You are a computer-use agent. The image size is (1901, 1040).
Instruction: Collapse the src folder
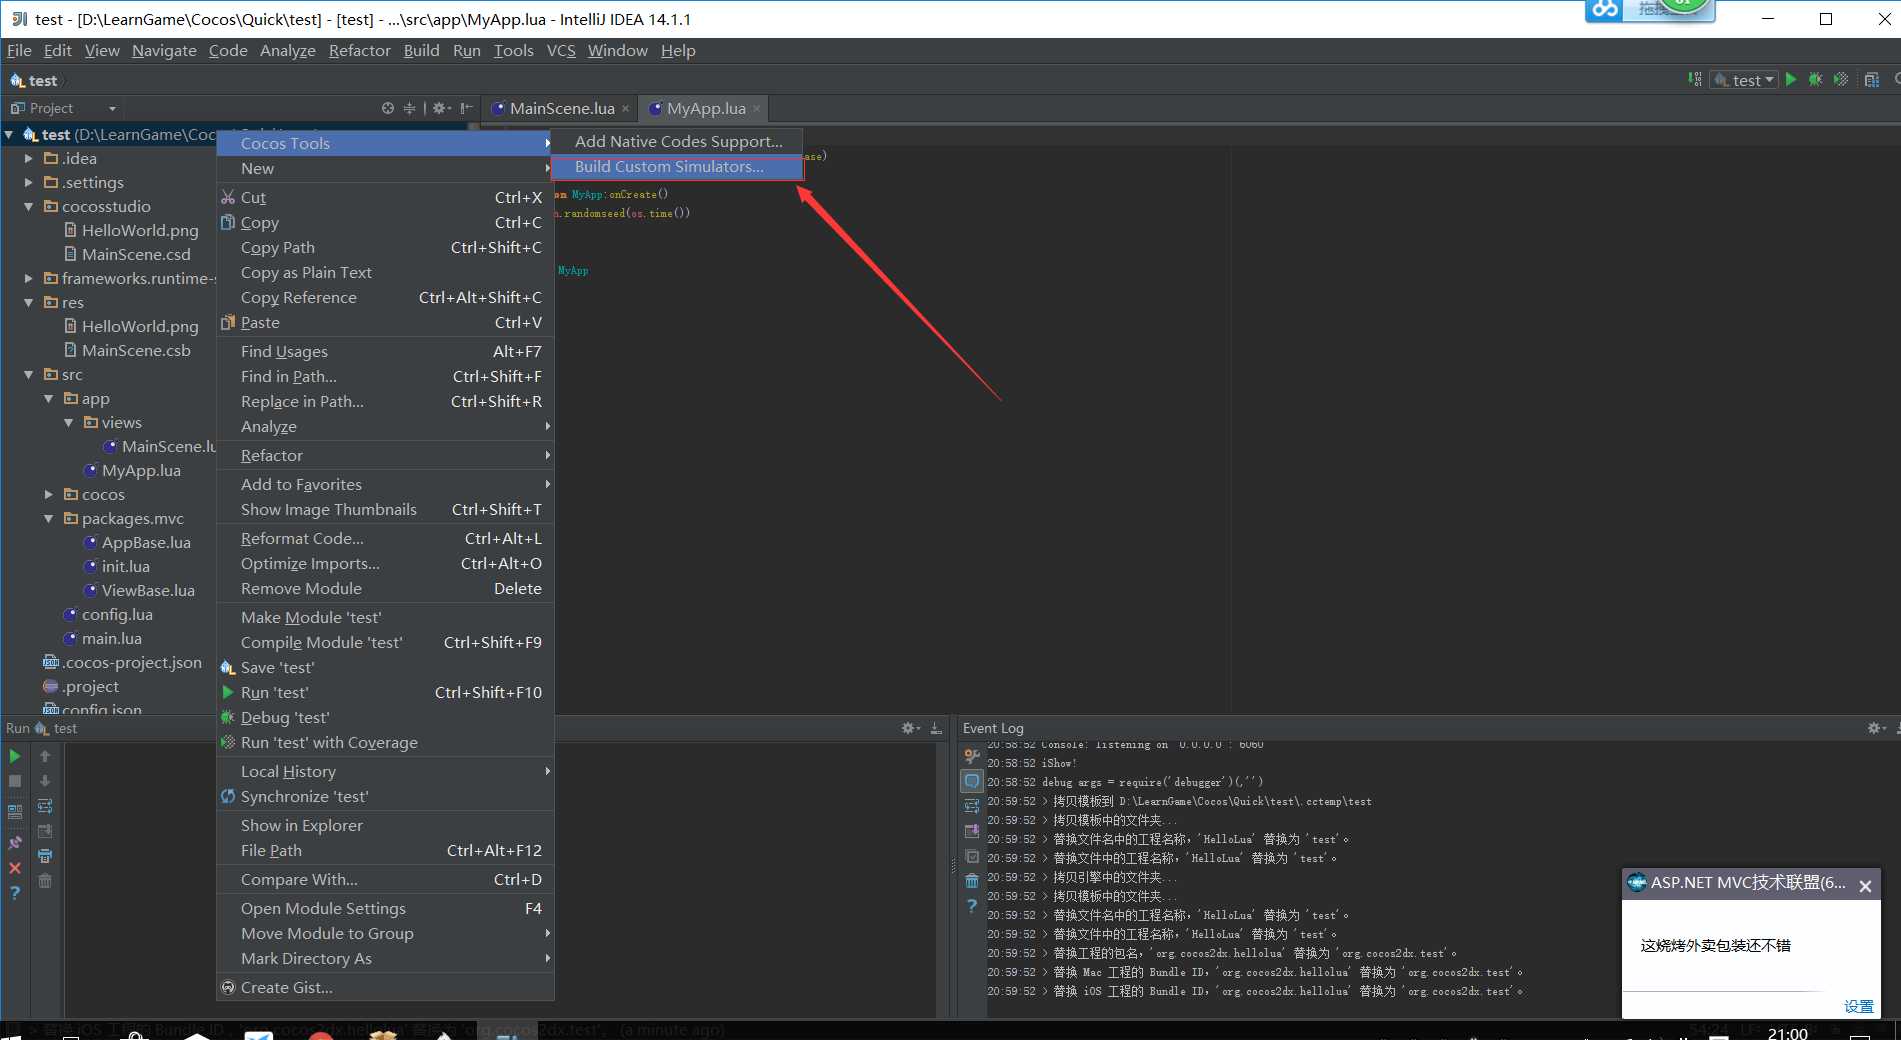(28, 374)
